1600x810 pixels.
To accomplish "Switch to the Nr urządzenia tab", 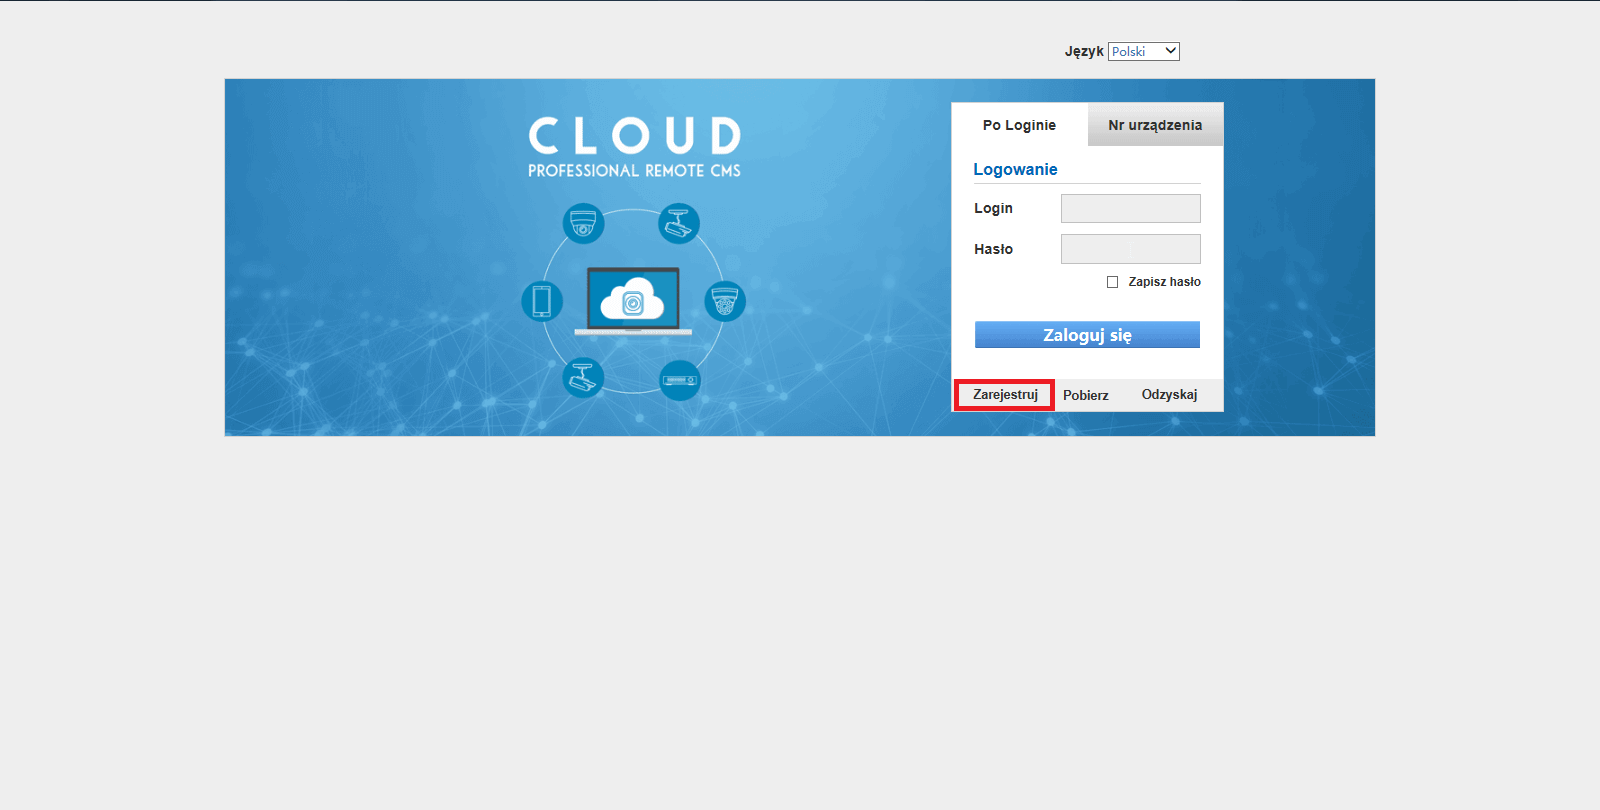I will [x=1155, y=125].
